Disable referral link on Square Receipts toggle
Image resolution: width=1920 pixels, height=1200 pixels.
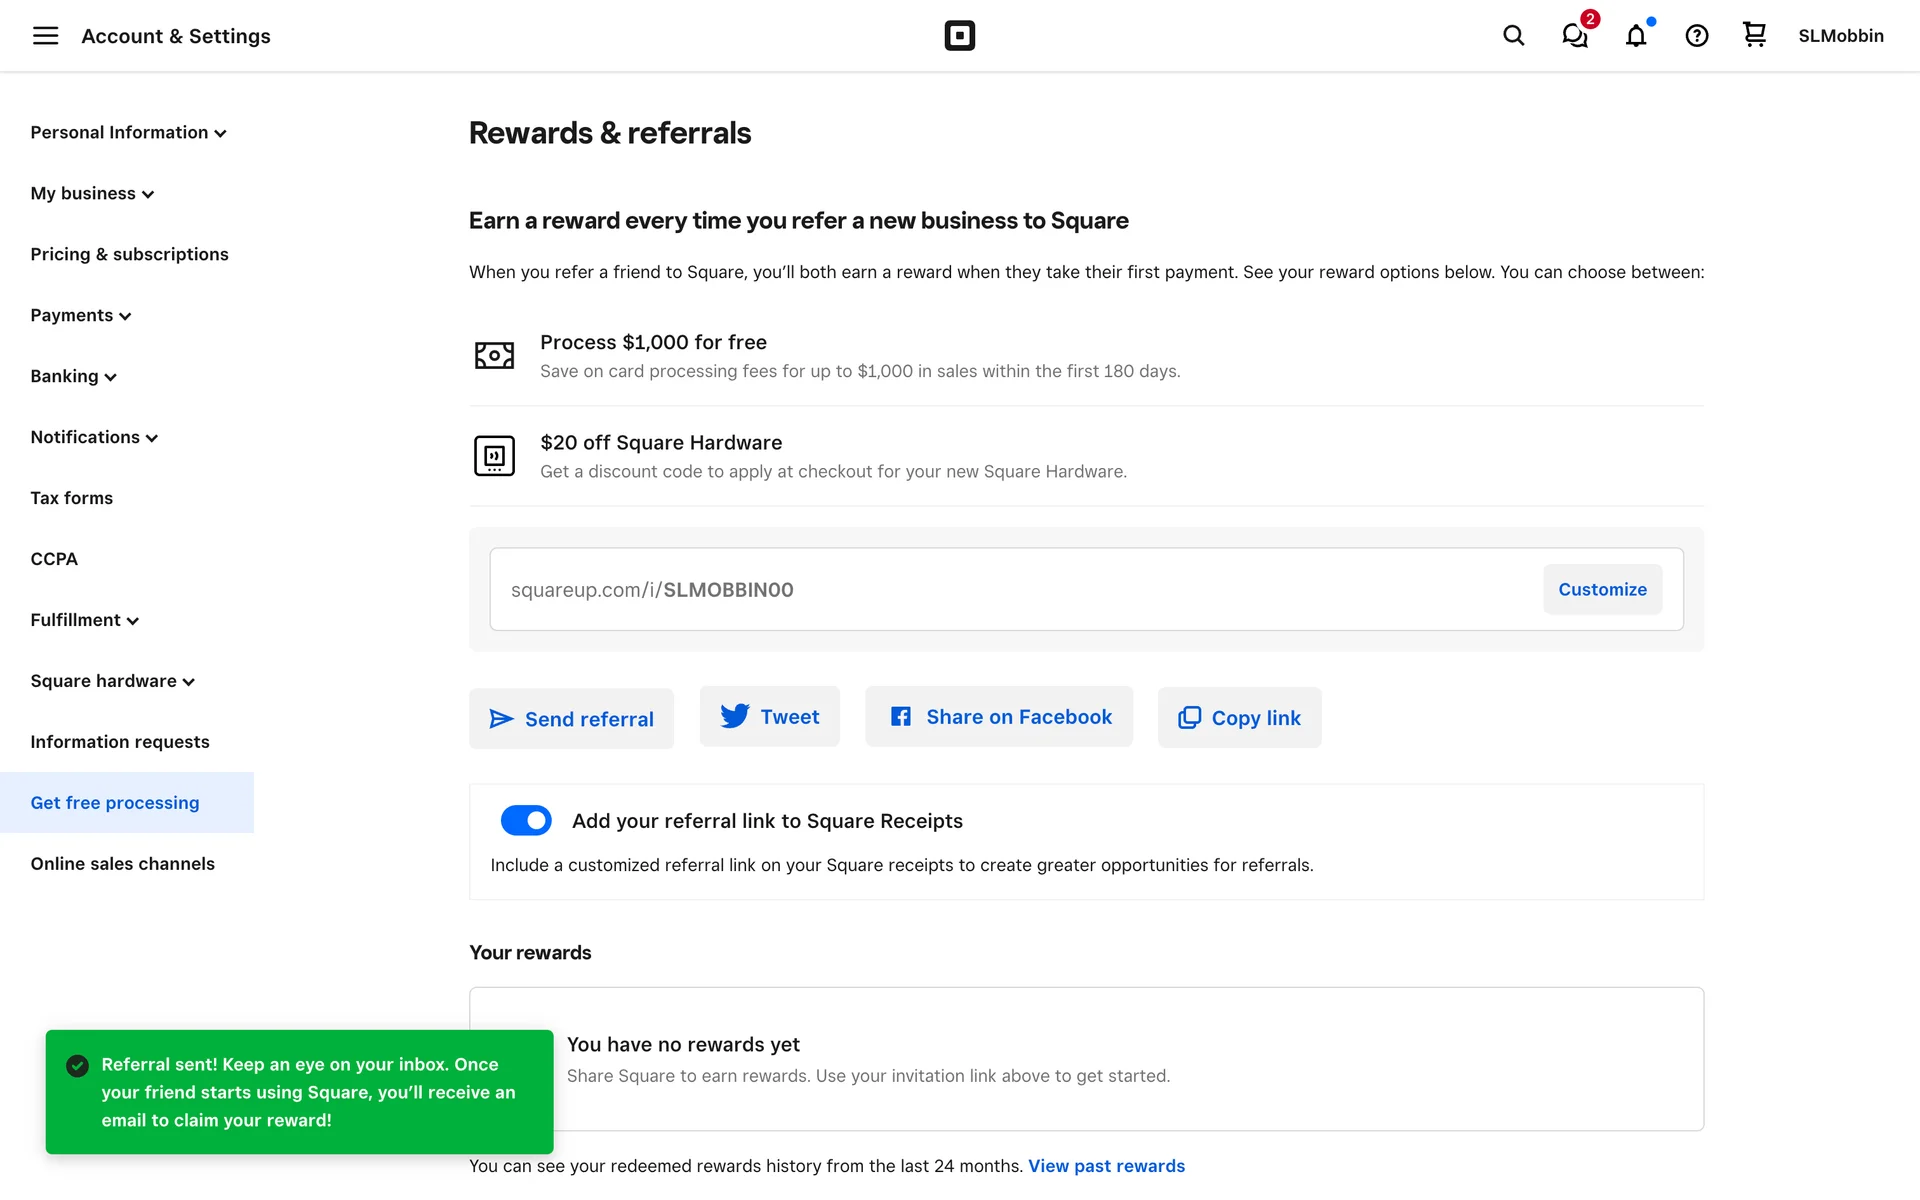(526, 820)
